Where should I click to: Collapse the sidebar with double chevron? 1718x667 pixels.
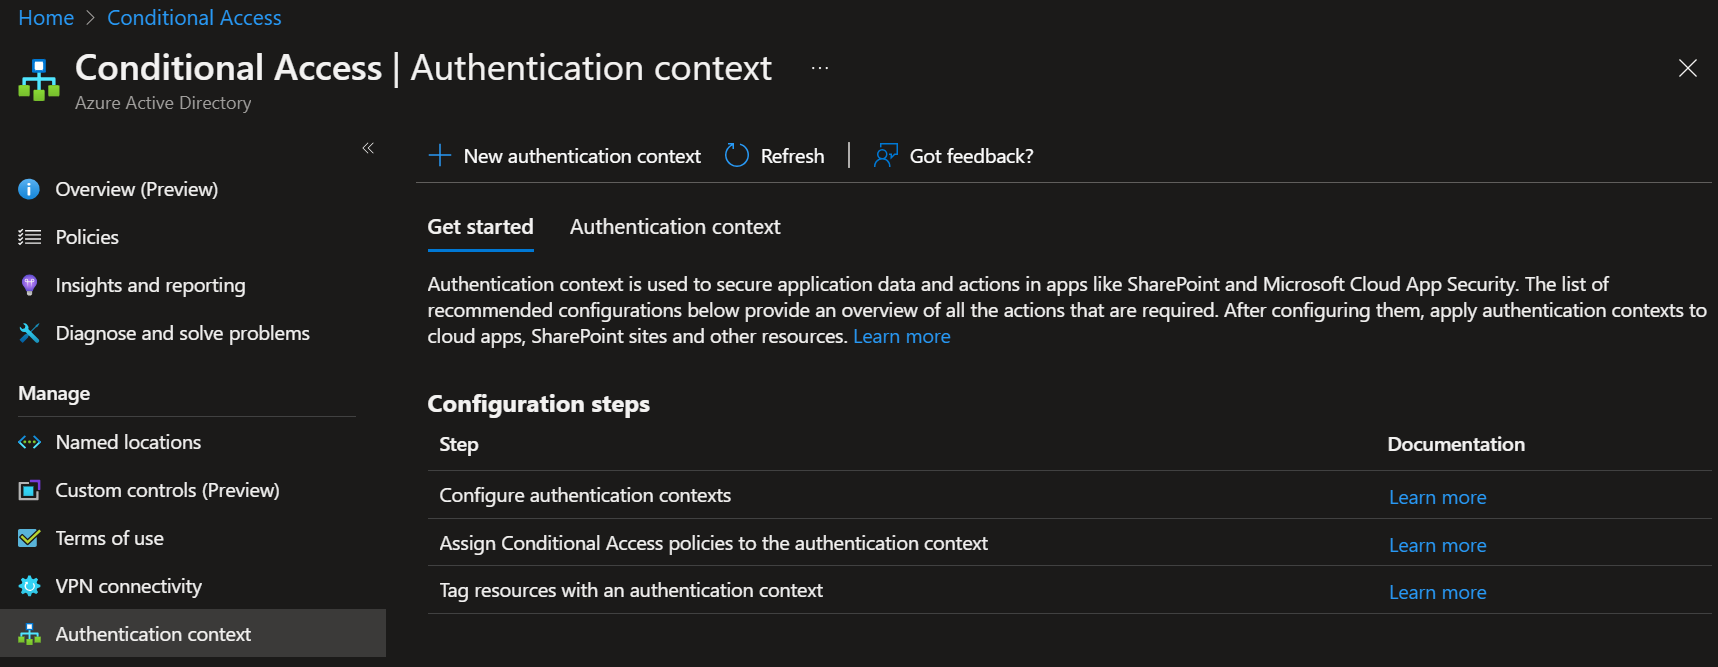[368, 148]
